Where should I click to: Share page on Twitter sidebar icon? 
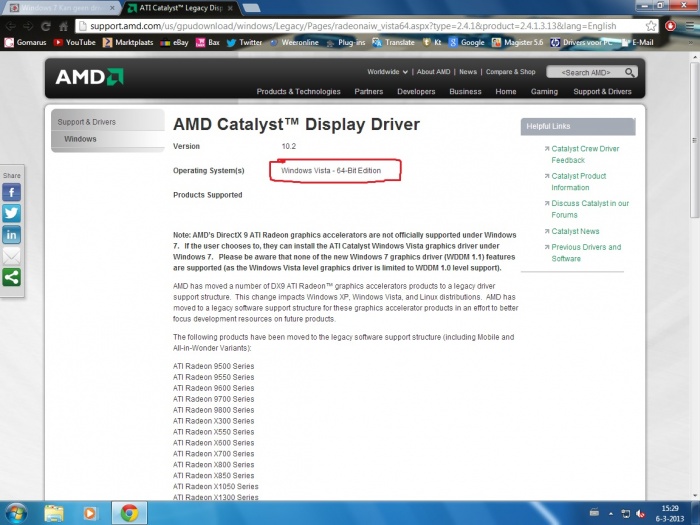click(12, 213)
